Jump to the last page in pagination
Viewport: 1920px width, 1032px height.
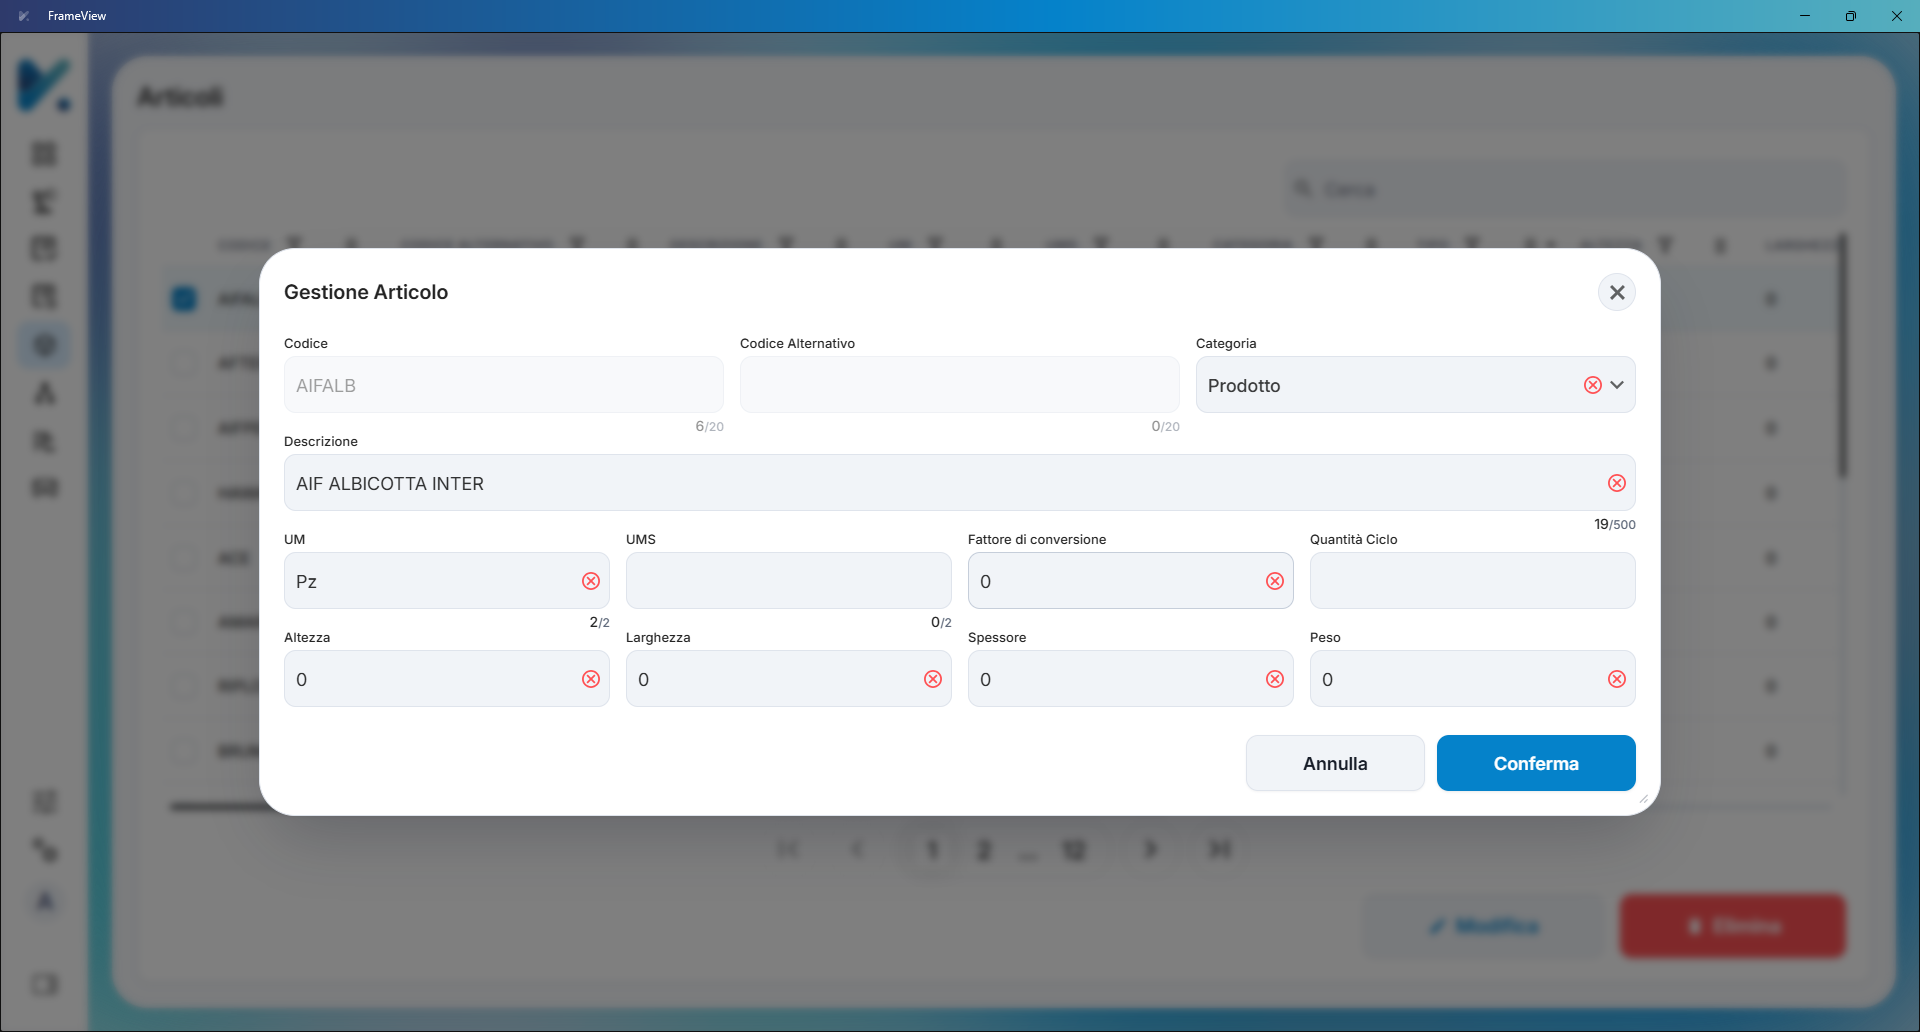(x=1220, y=849)
